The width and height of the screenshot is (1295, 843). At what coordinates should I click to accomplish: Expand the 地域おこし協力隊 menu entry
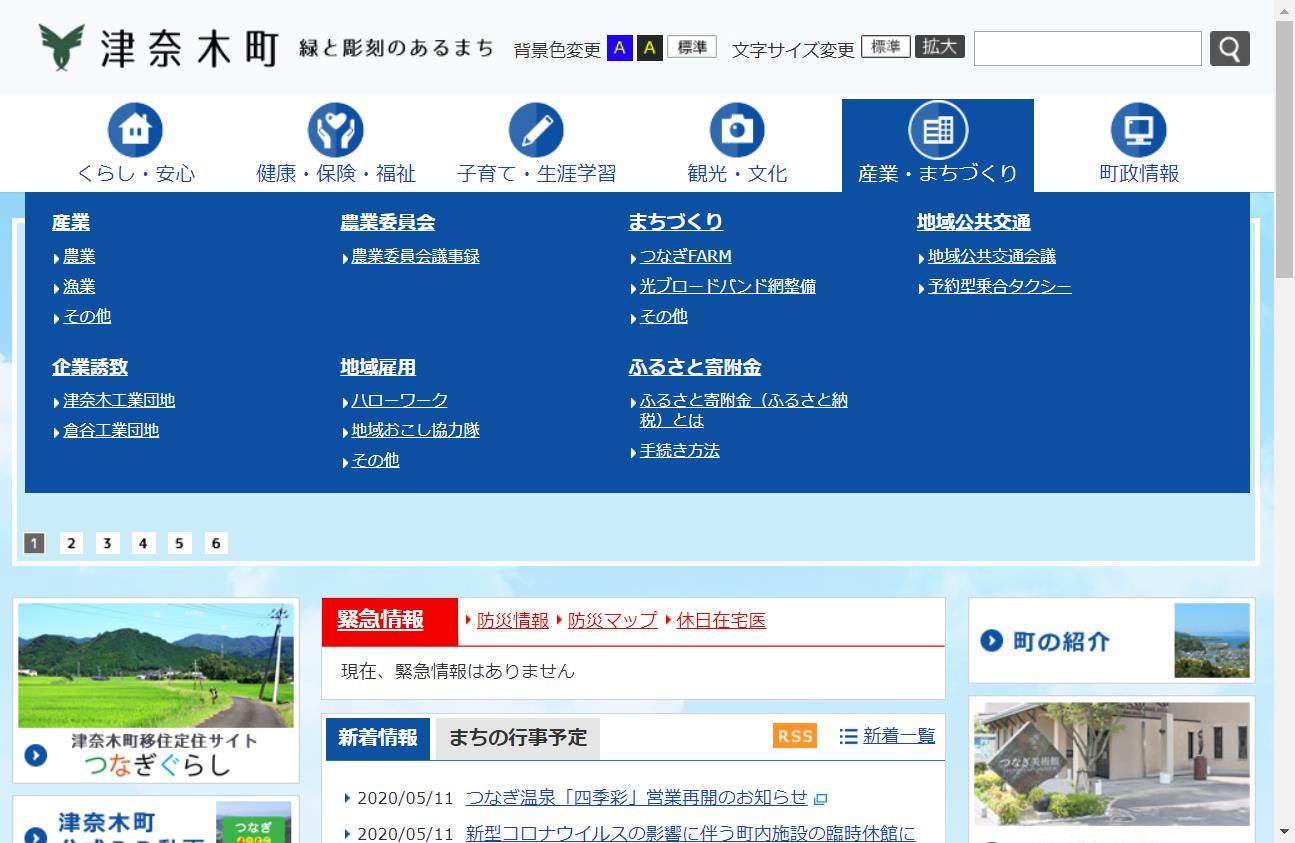416,431
